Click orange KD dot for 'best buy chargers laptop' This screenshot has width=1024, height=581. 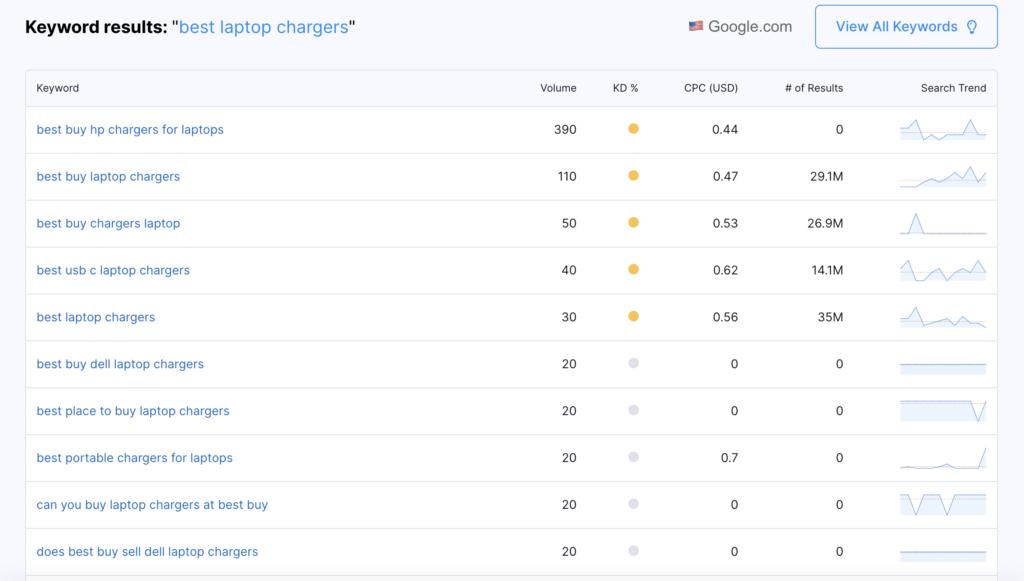click(633, 223)
